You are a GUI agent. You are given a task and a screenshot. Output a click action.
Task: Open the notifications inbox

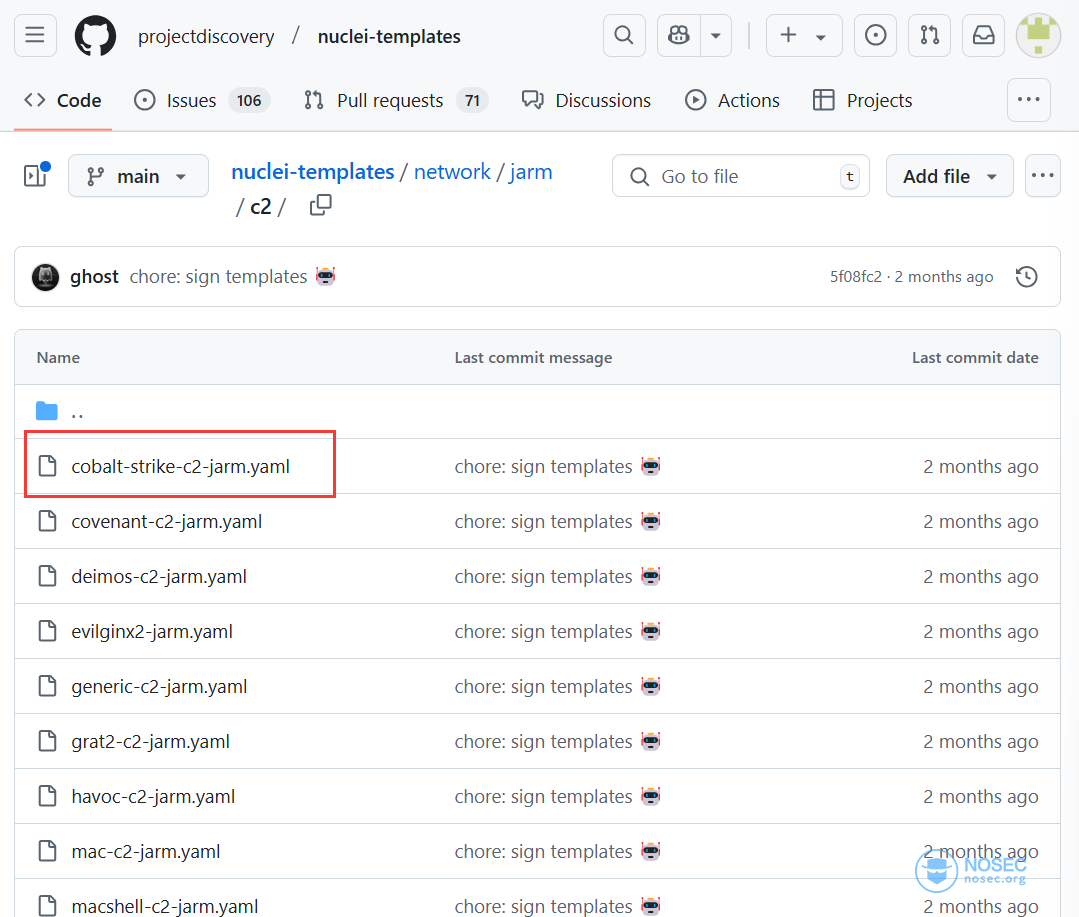983,35
